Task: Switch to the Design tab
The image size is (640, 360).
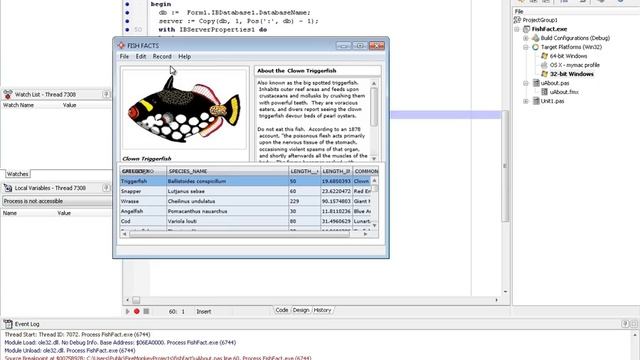Action: (301, 310)
